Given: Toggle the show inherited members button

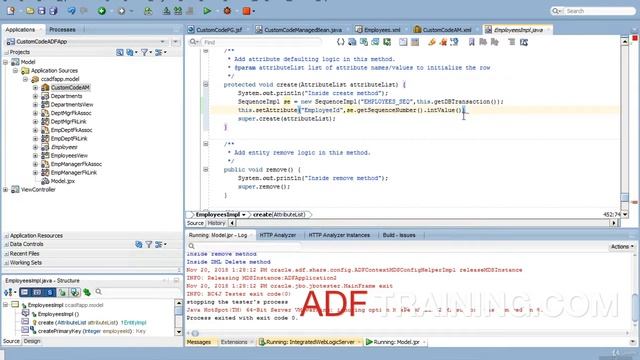Looking at the screenshot, I should click(x=75, y=292).
